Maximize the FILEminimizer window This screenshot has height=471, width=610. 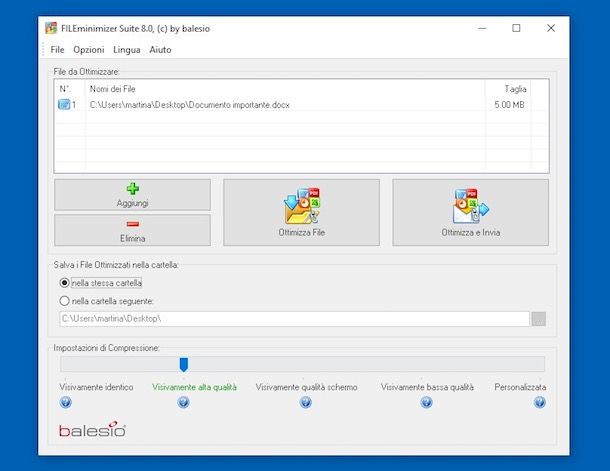tap(516, 28)
